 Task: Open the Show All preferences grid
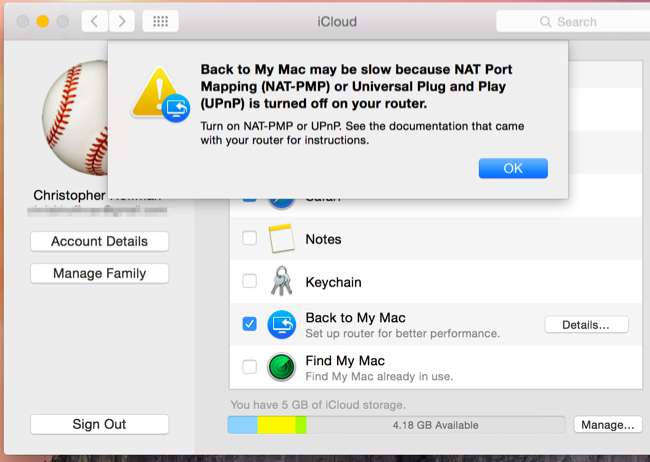pyautogui.click(x=161, y=21)
